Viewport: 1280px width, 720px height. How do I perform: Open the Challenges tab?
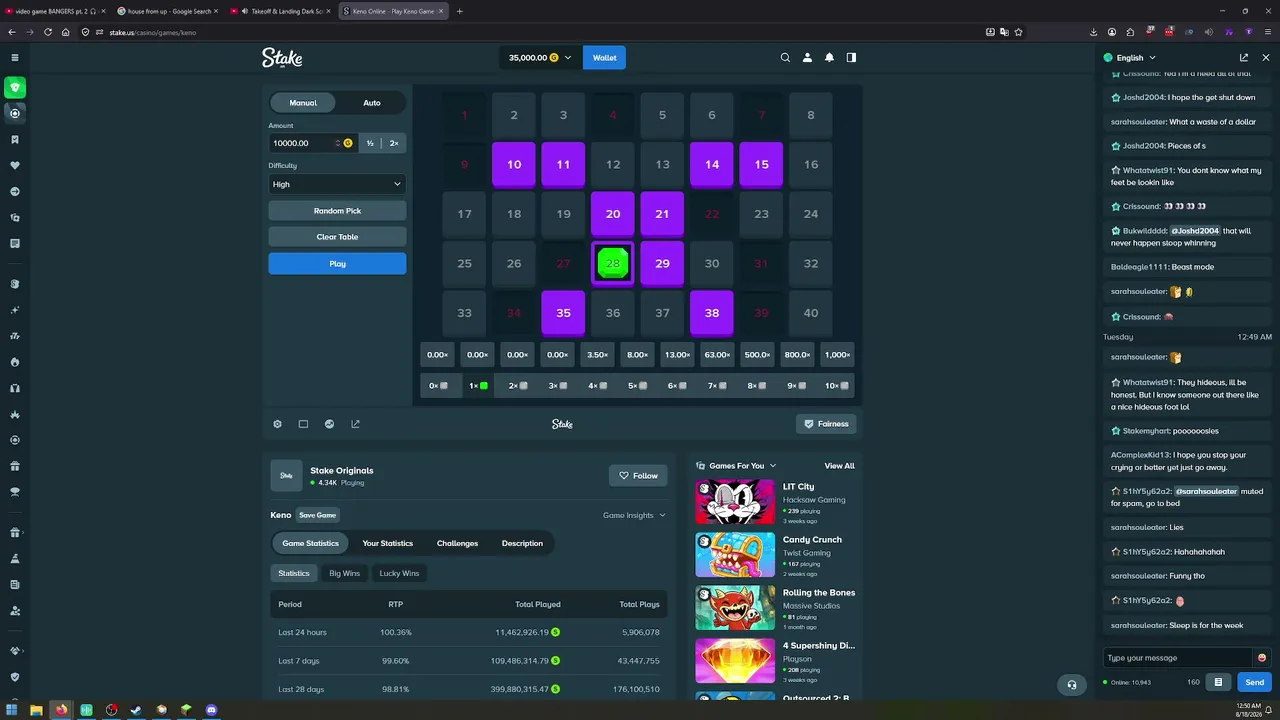pos(457,544)
